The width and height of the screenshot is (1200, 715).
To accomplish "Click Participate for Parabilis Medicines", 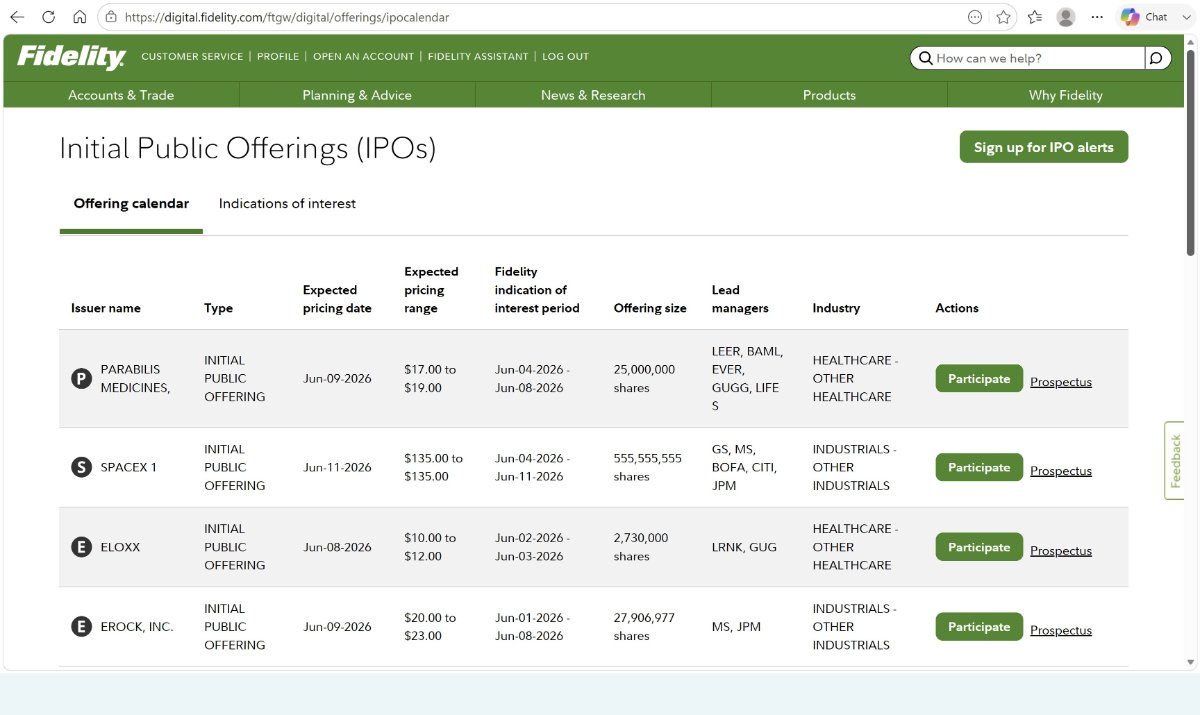I will pos(979,379).
